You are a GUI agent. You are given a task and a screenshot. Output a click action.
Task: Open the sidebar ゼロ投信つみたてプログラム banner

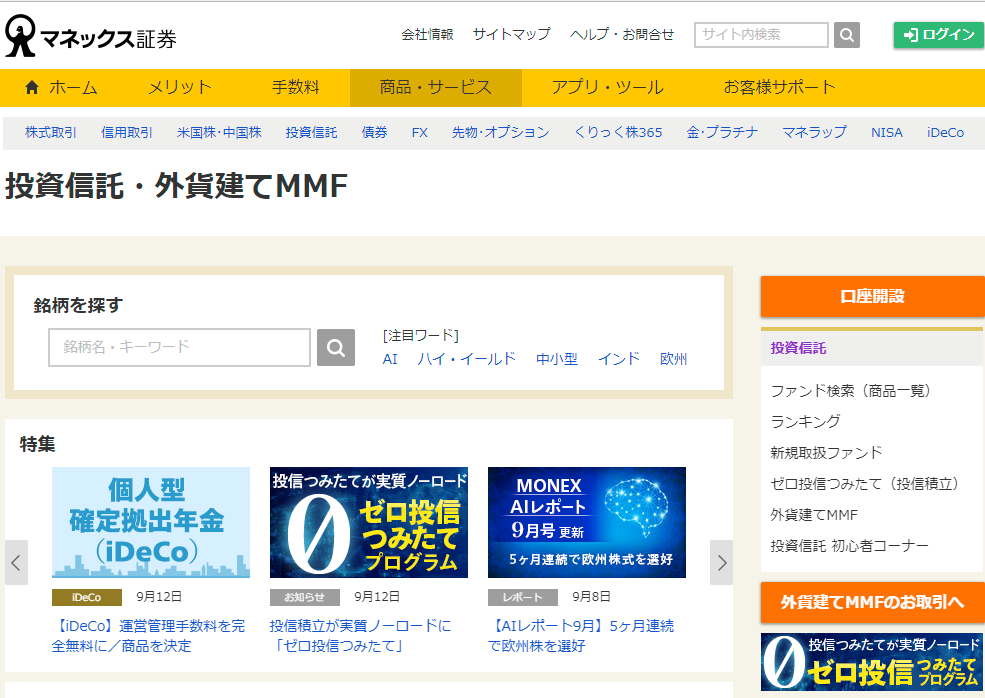(x=872, y=662)
